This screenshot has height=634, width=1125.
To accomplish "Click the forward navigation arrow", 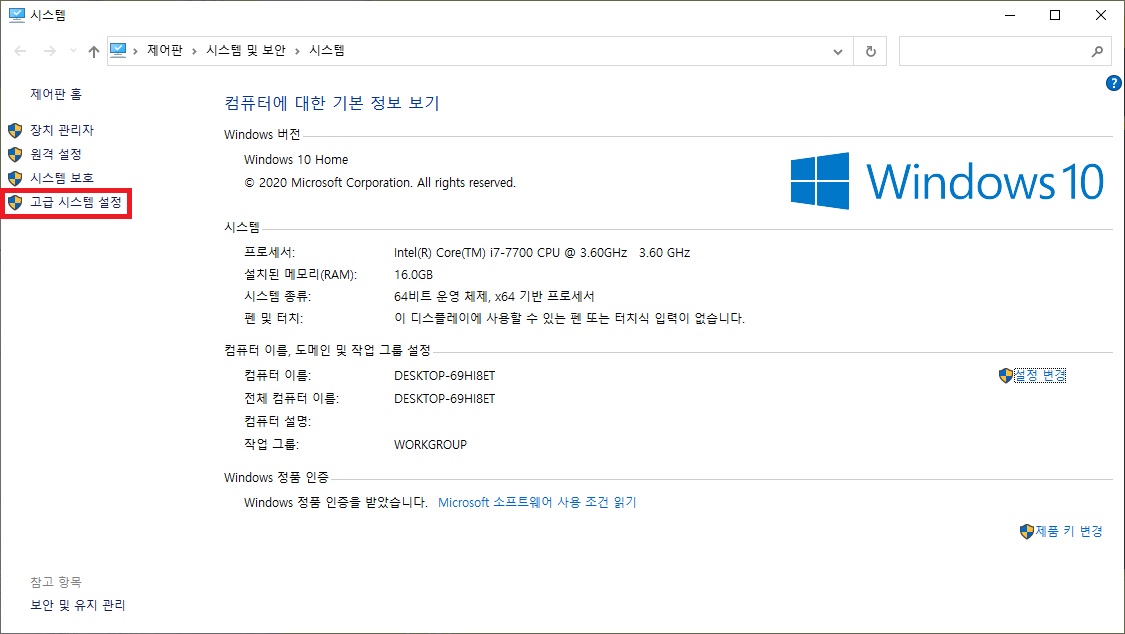I will pyautogui.click(x=50, y=51).
